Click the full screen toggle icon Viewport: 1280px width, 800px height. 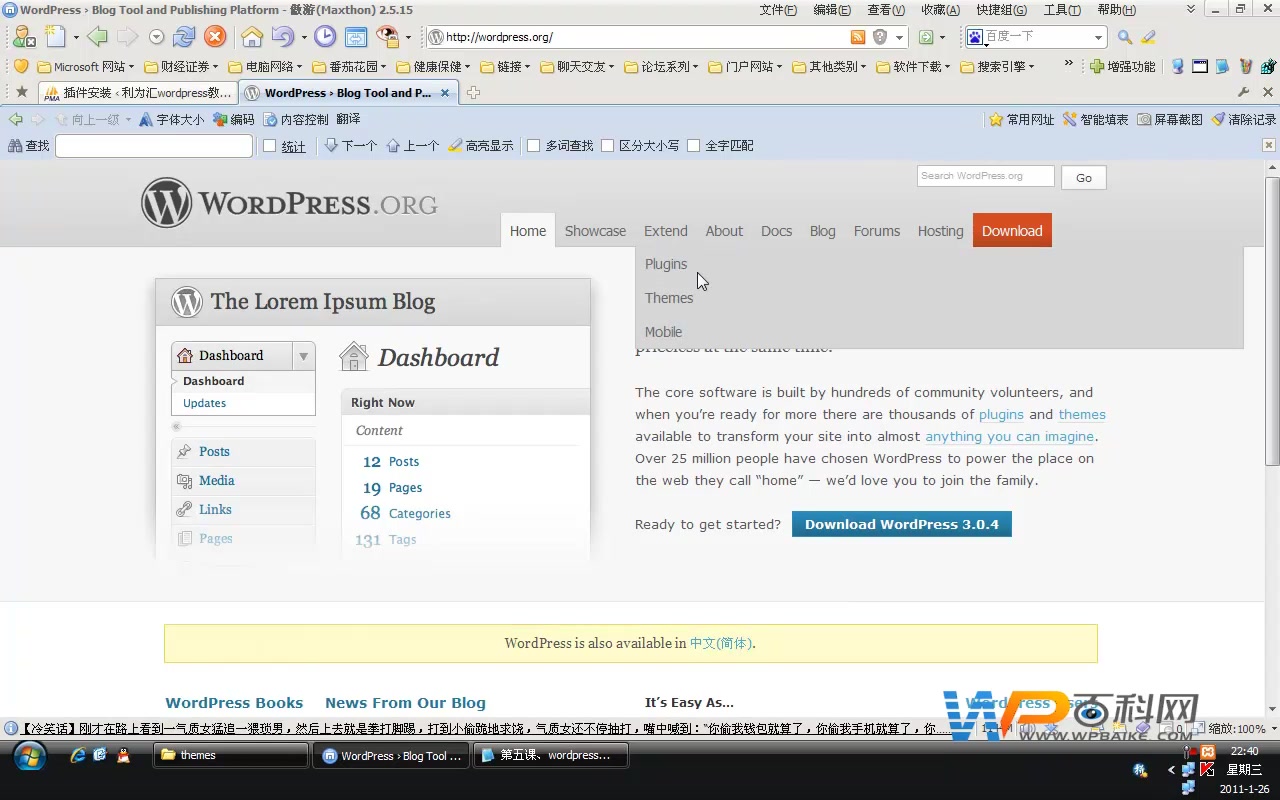(x=356, y=37)
